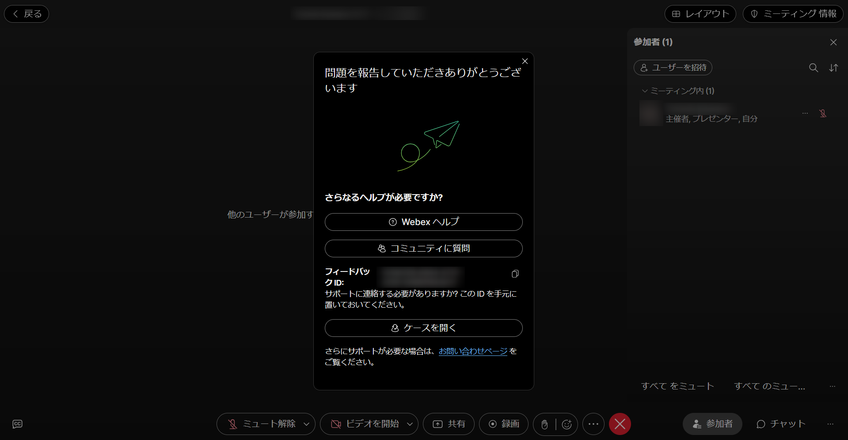Open more options in participants panel footer
The width and height of the screenshot is (848, 440).
(832, 386)
